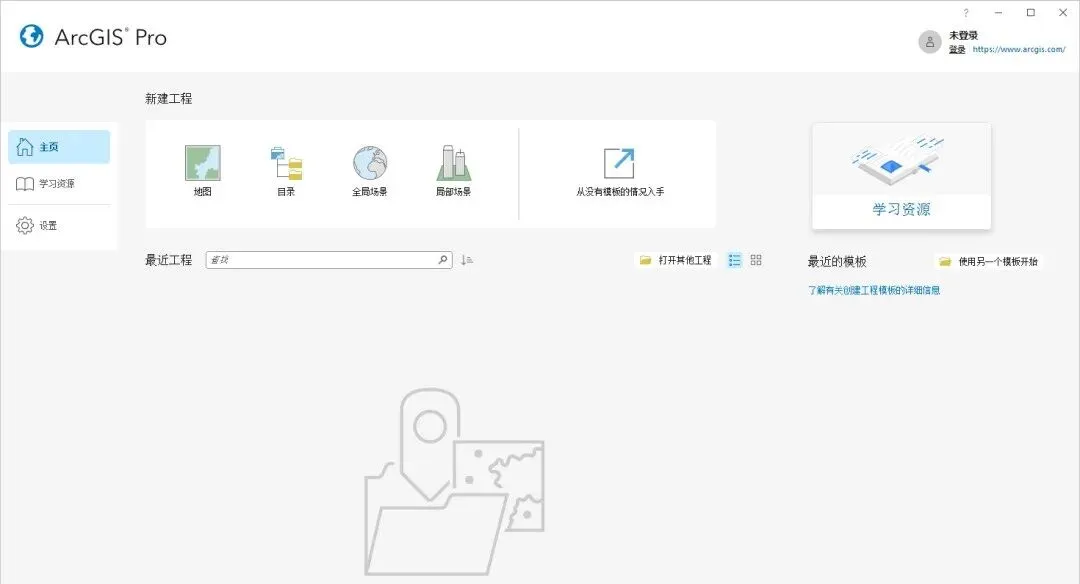Click the 未登录 status text
Image resolution: width=1080 pixels, height=584 pixels.
(963, 35)
